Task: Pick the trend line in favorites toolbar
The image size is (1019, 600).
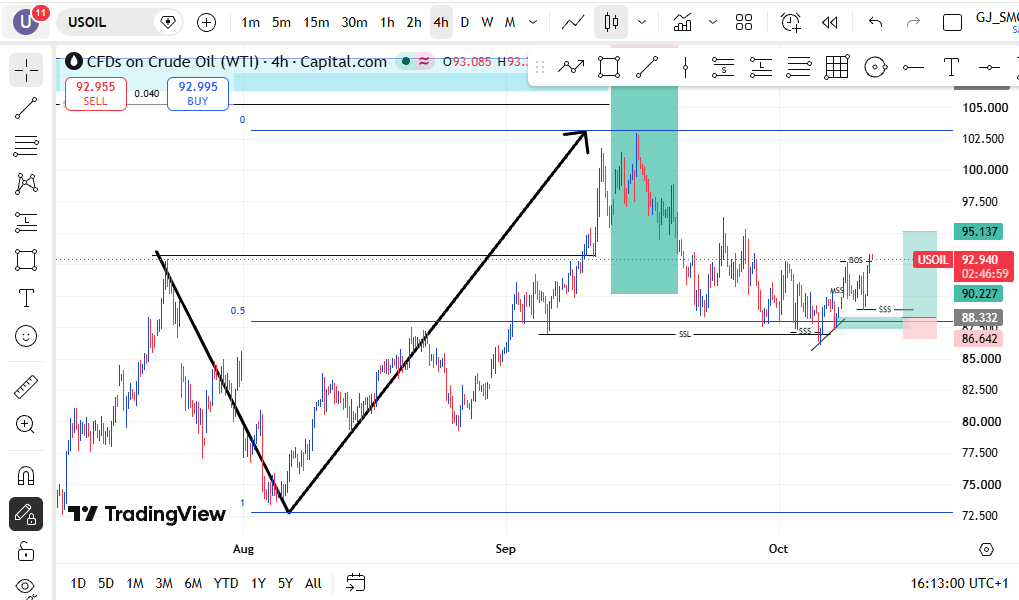Action: point(647,67)
